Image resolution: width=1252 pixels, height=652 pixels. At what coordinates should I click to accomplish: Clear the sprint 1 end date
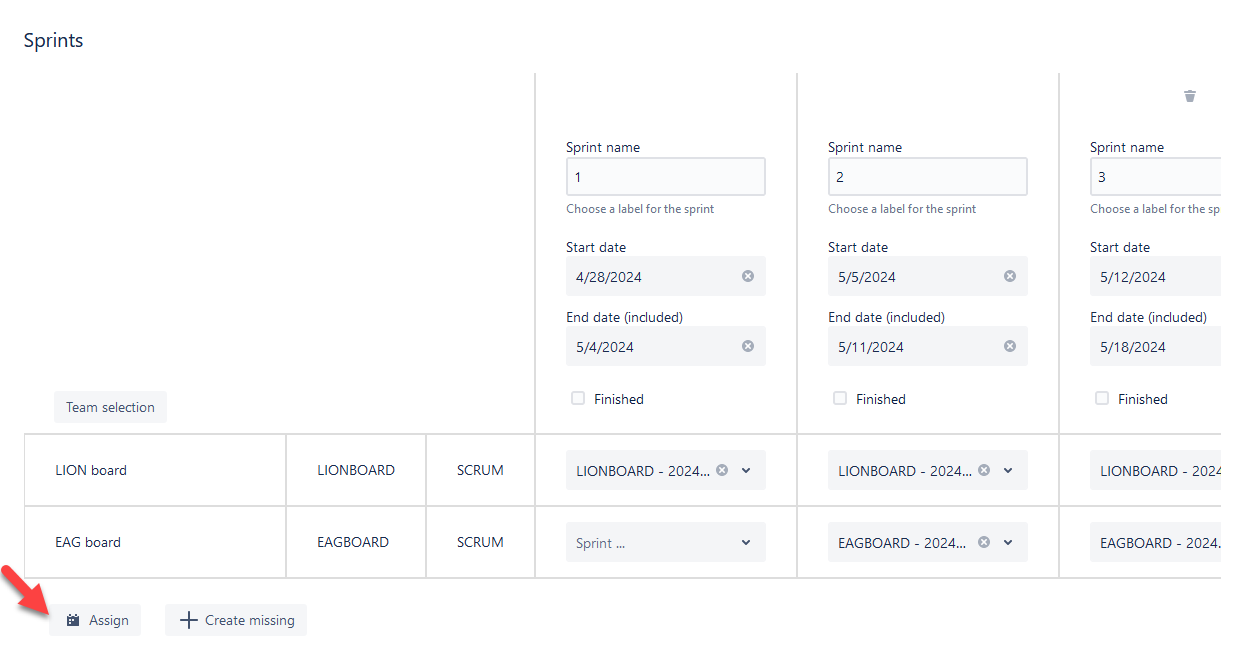(748, 346)
